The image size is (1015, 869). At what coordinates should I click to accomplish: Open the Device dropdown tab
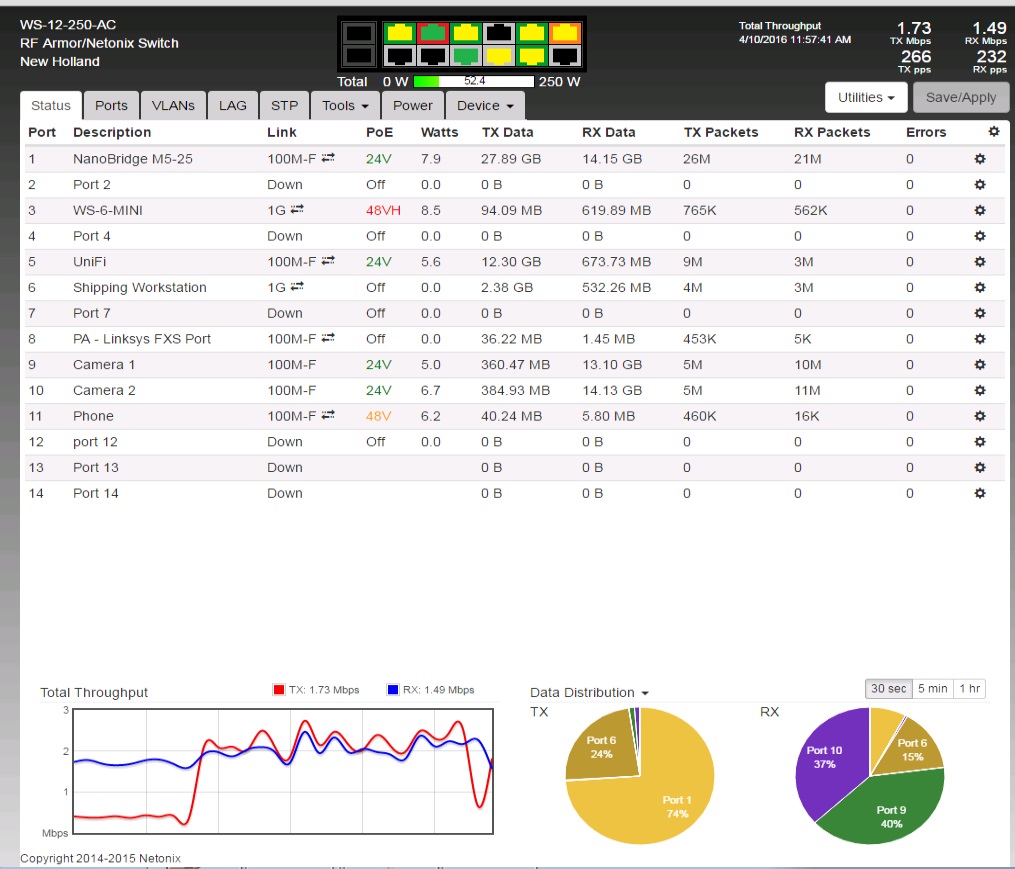(x=485, y=106)
